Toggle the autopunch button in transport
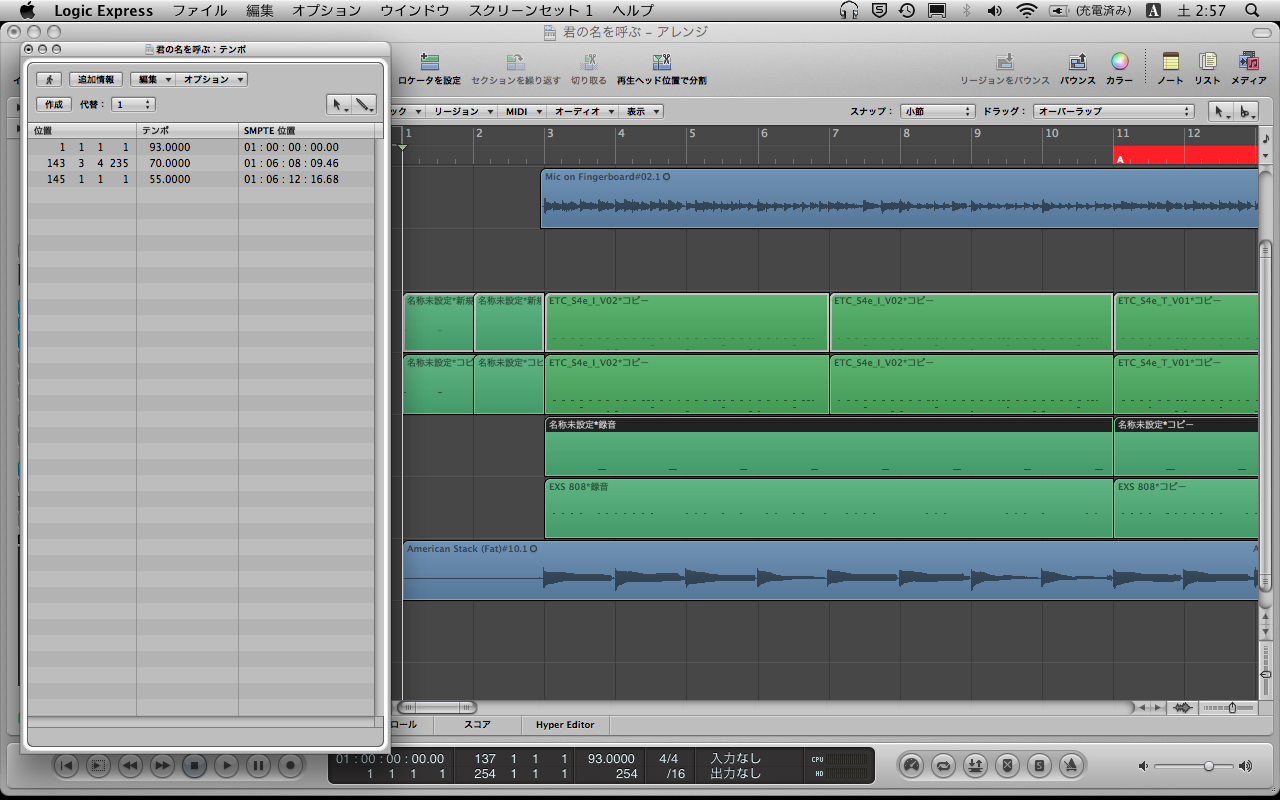This screenshot has width=1280, height=800. coord(975,766)
